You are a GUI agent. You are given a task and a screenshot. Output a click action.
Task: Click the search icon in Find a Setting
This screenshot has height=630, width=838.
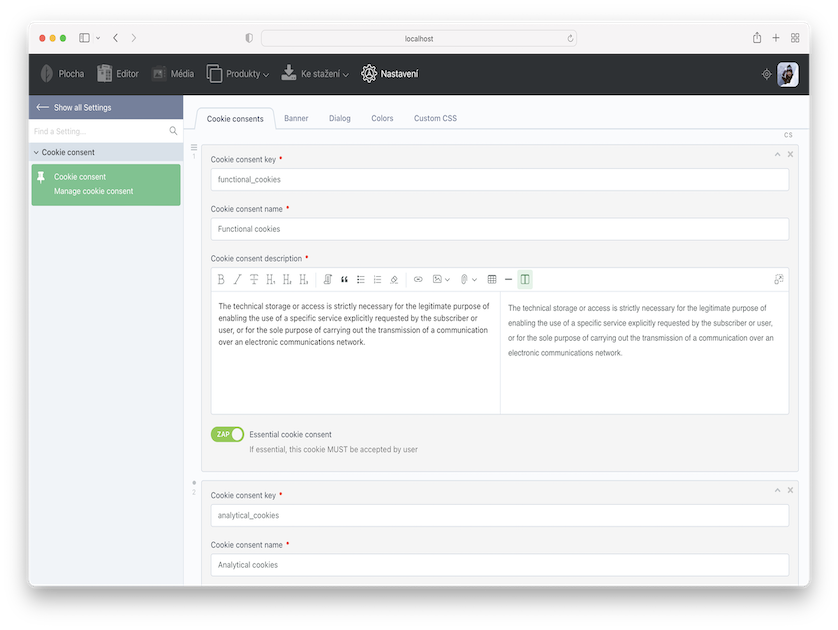click(x=173, y=131)
